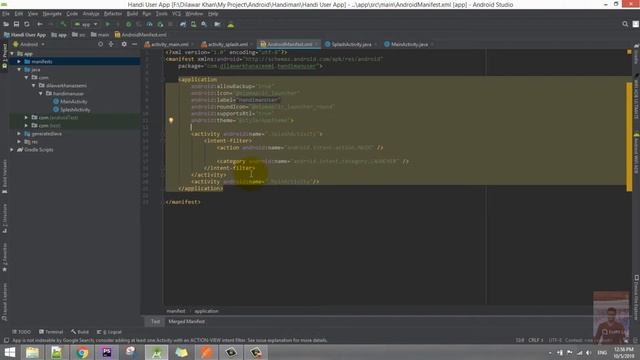This screenshot has height=360, width=640.
Task: Open the File menu
Action: point(6,14)
